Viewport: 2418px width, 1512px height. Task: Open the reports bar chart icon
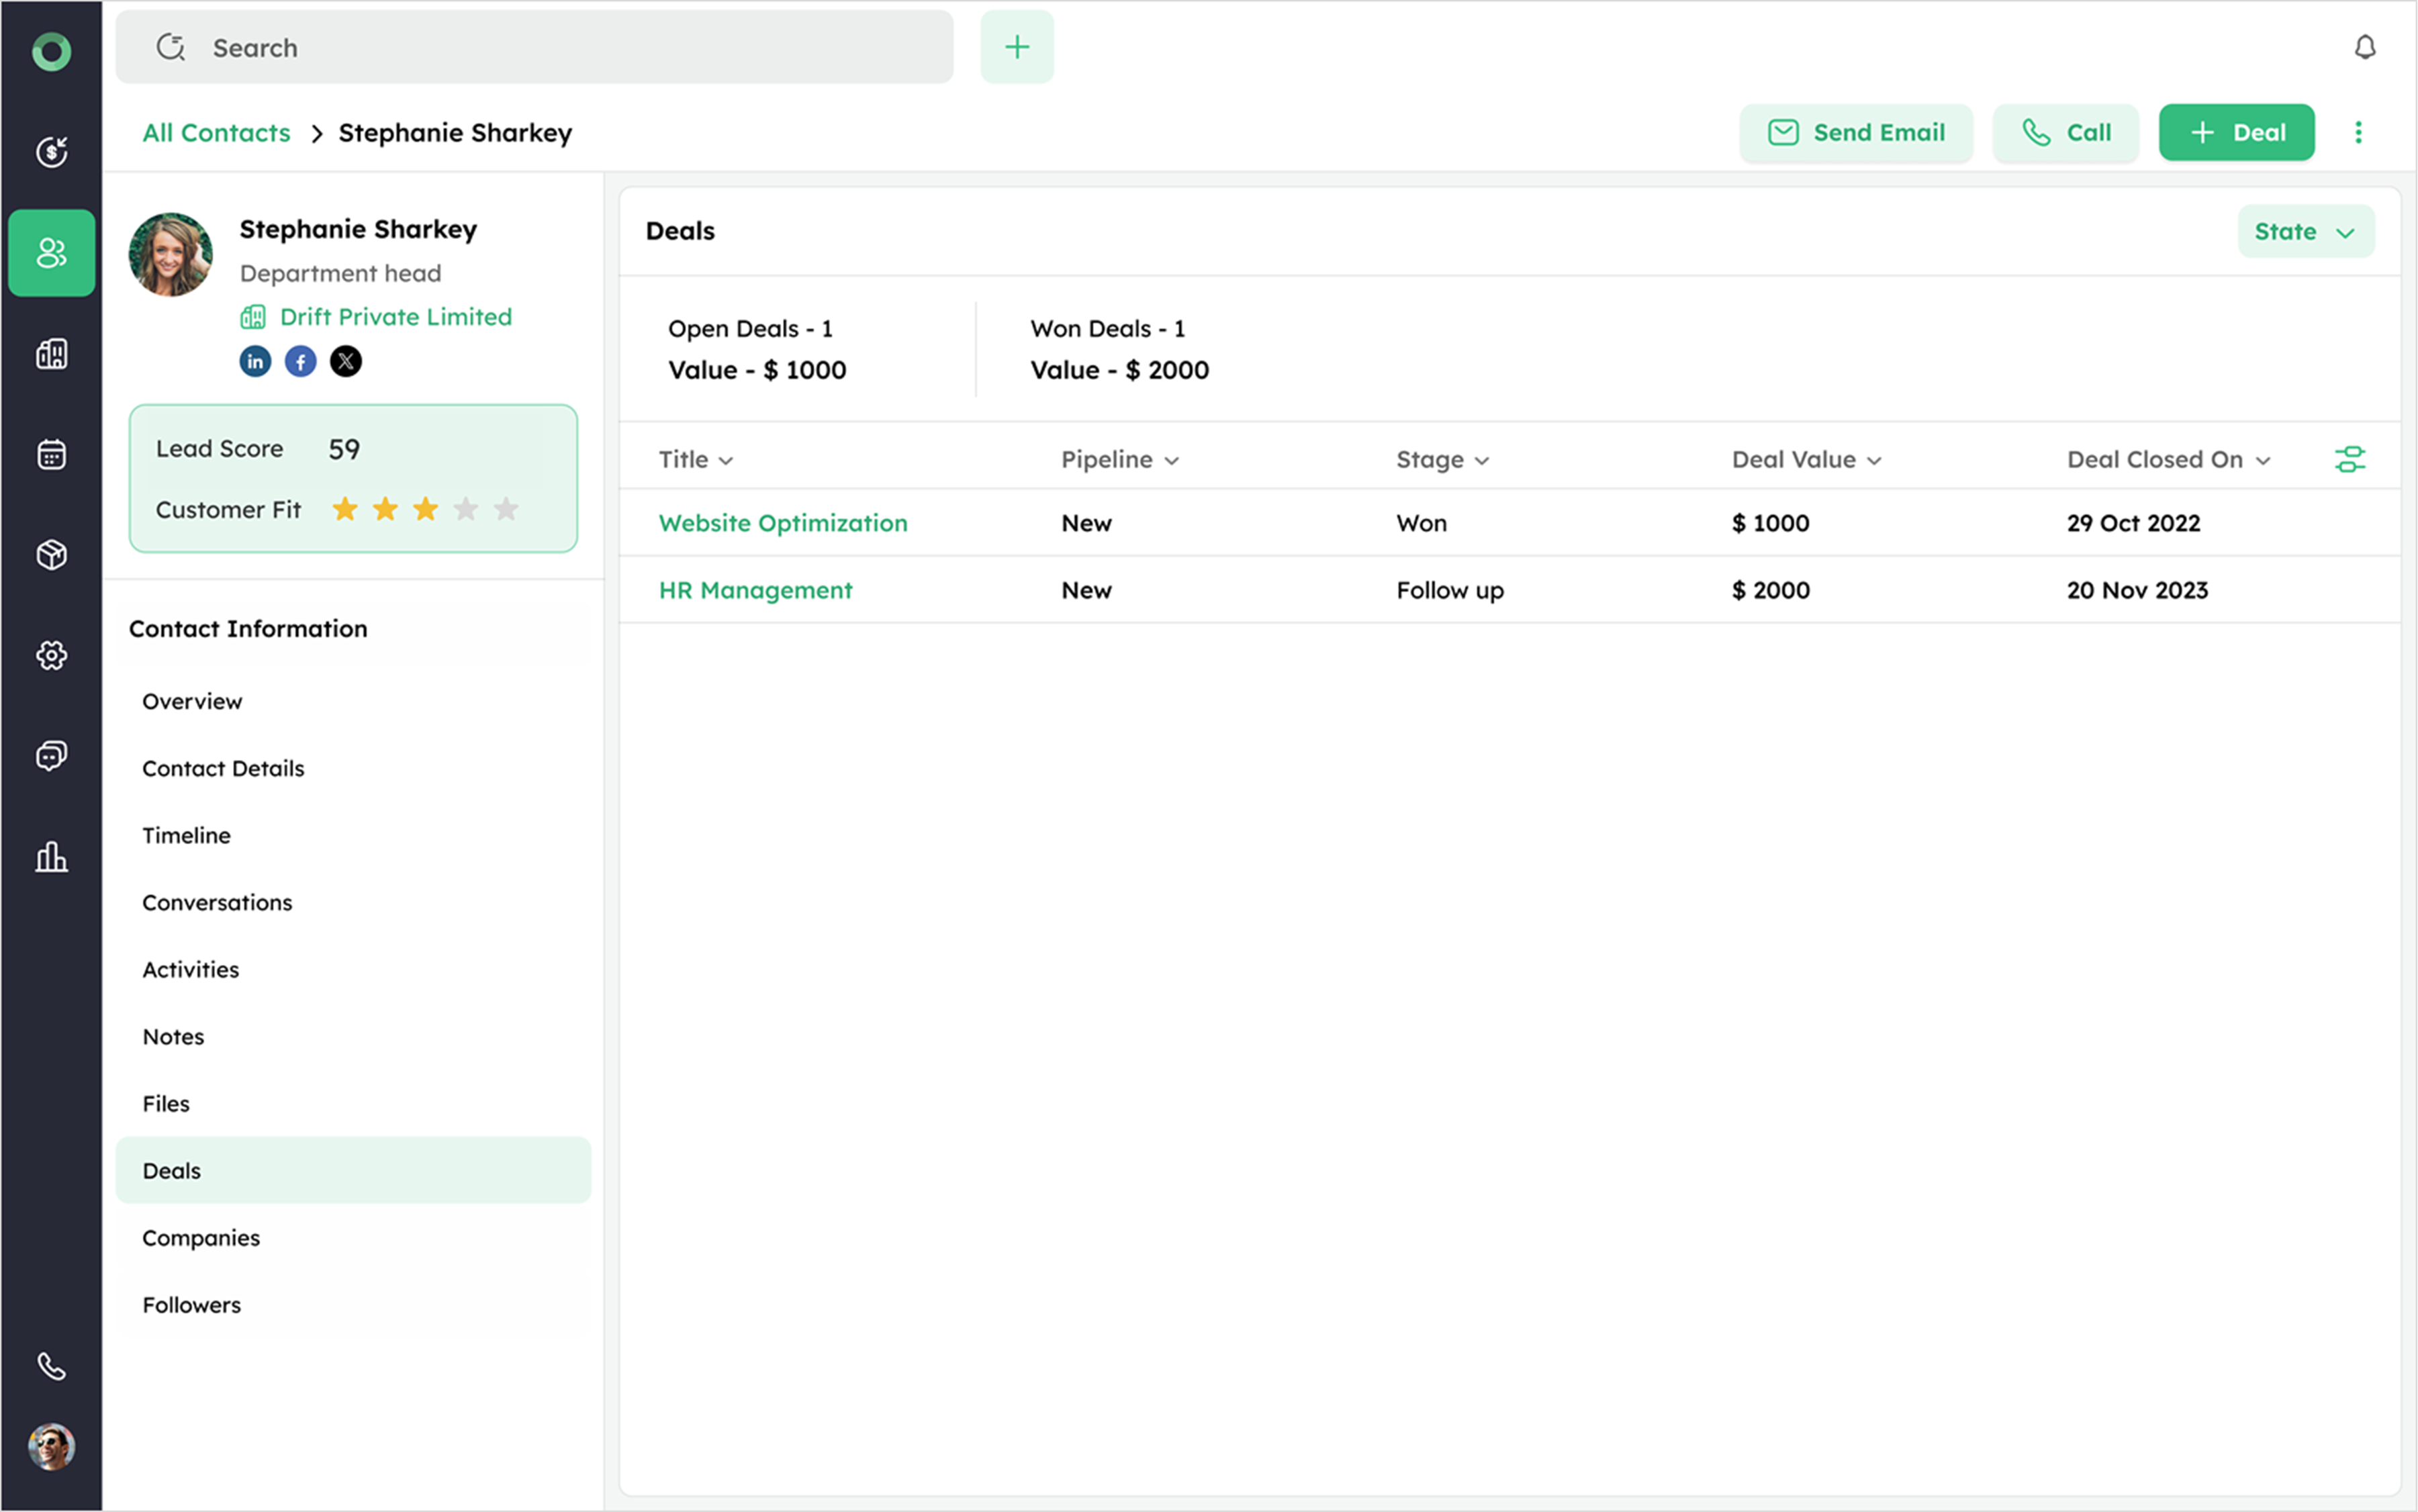click(x=51, y=857)
